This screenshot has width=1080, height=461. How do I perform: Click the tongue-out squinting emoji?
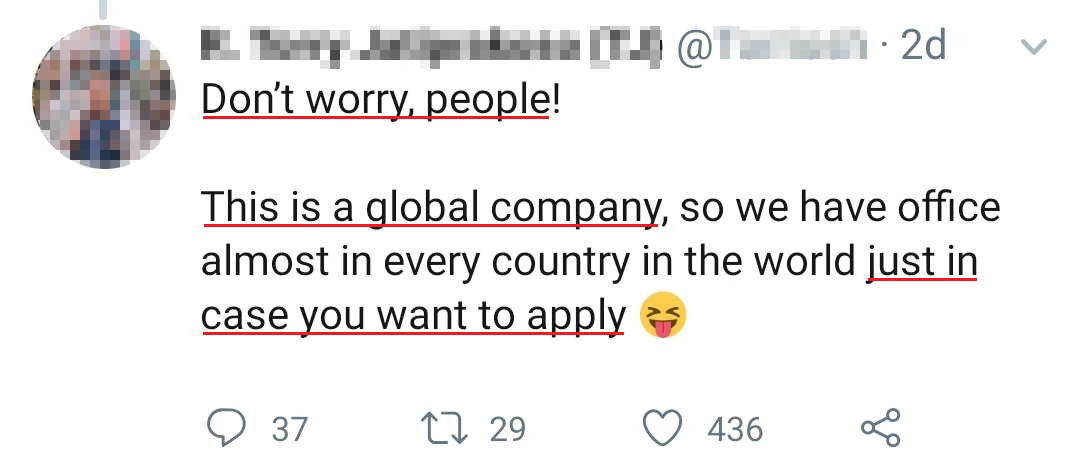pos(663,317)
